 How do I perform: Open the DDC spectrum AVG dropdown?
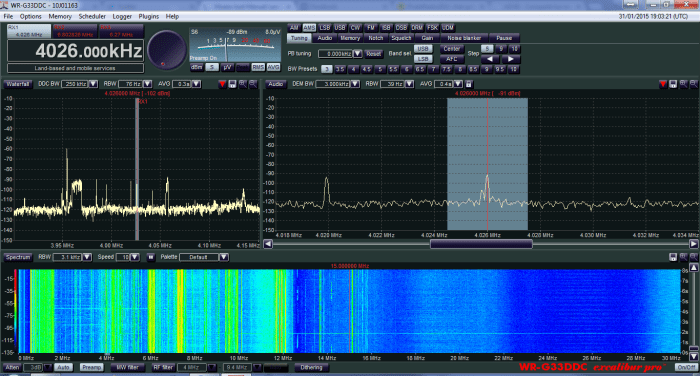point(196,84)
